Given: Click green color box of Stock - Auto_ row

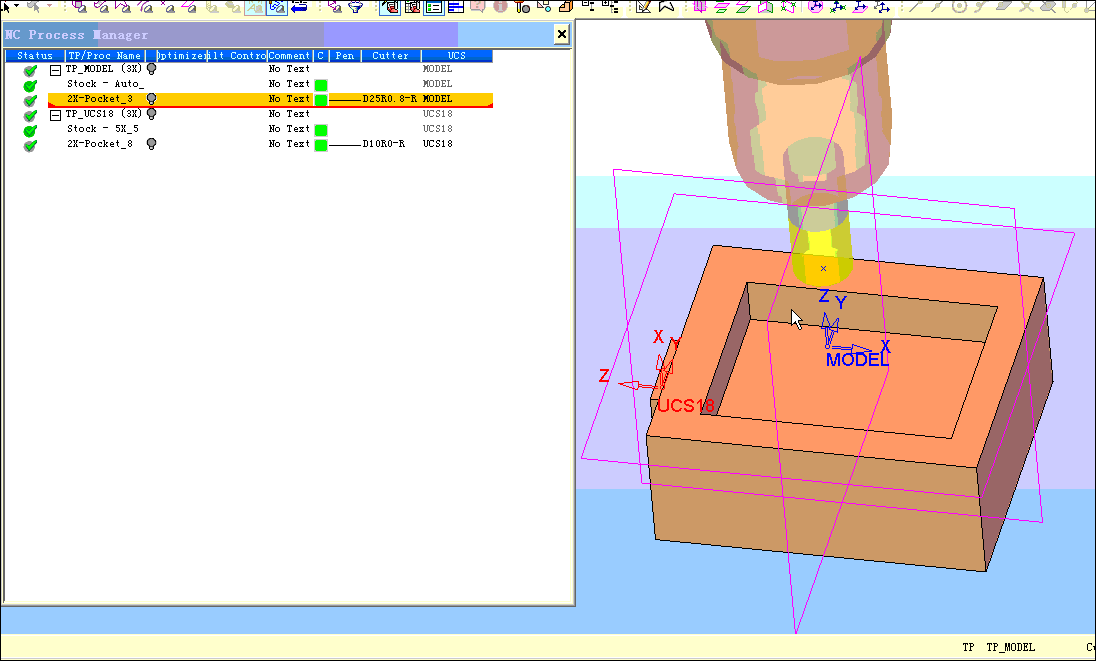Looking at the screenshot, I should coord(321,85).
